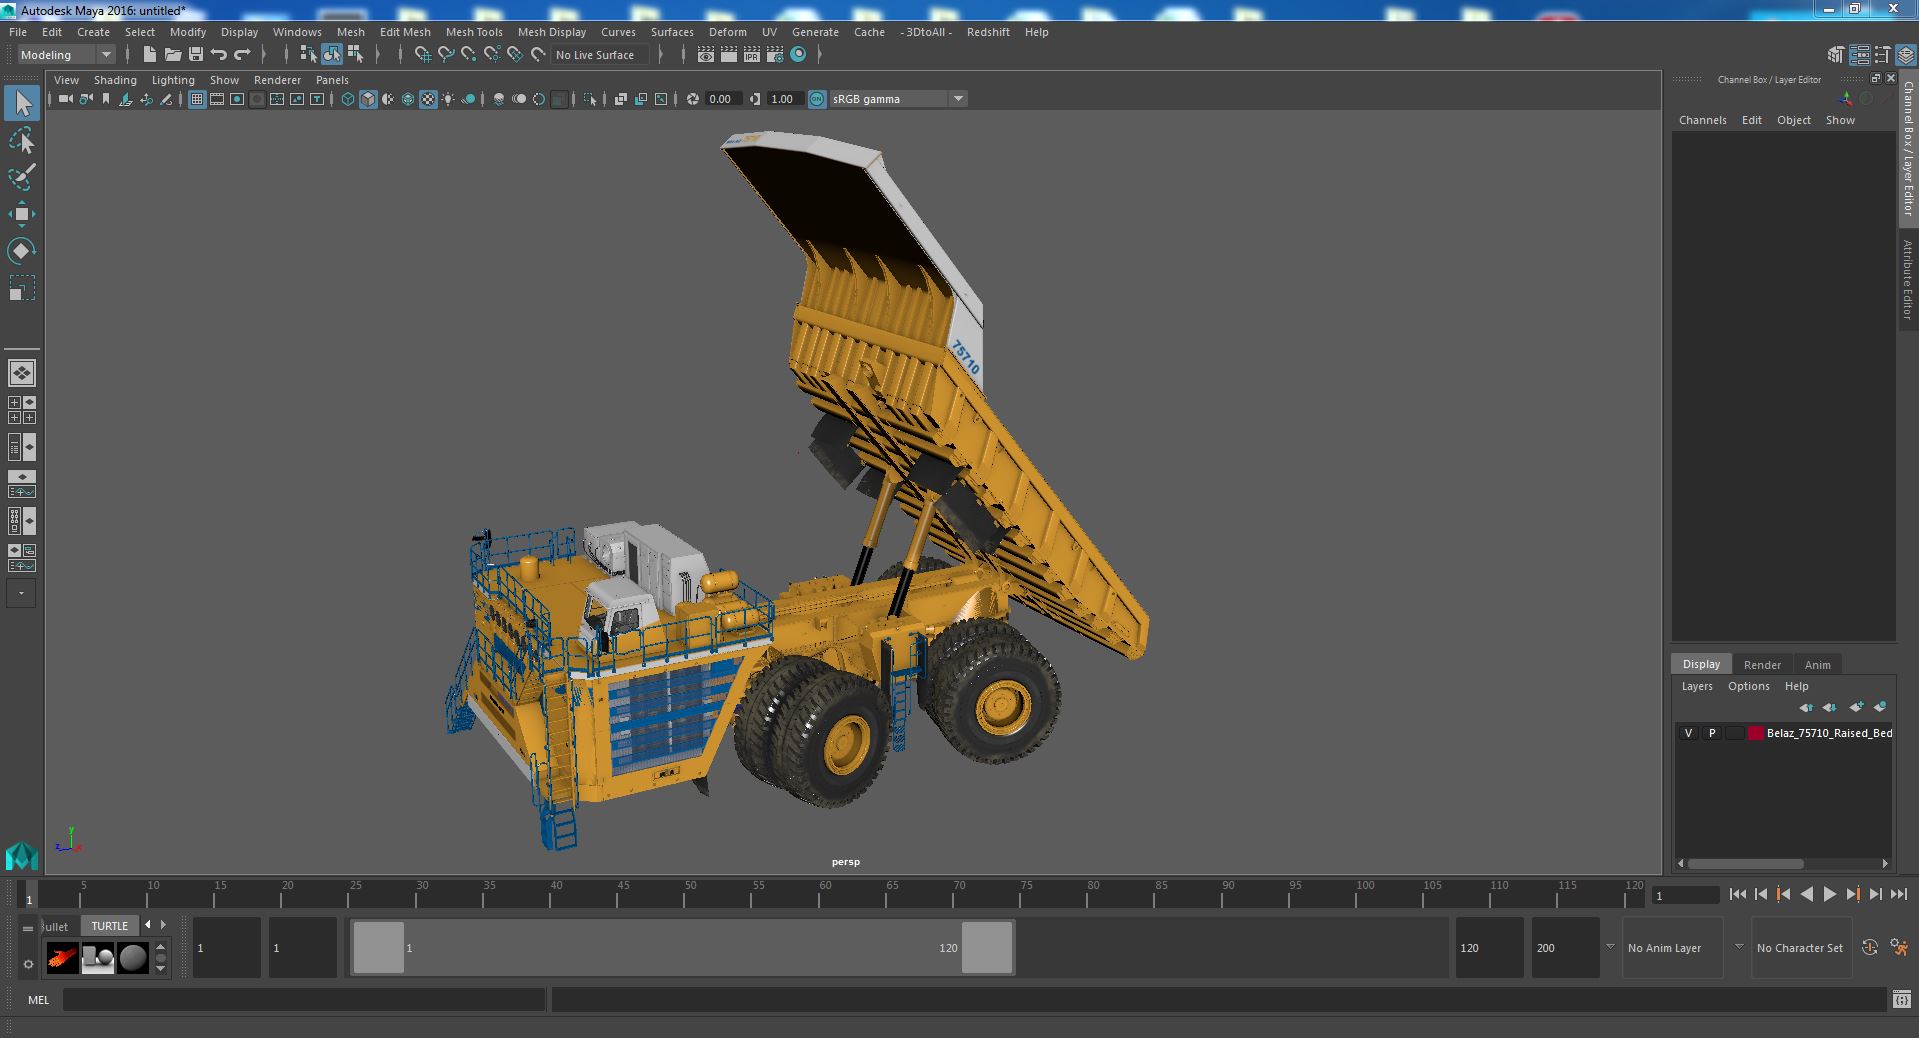Screen dimensions: 1919x1038
Task: Select the TURTLE shelf tab
Action: click(110, 926)
